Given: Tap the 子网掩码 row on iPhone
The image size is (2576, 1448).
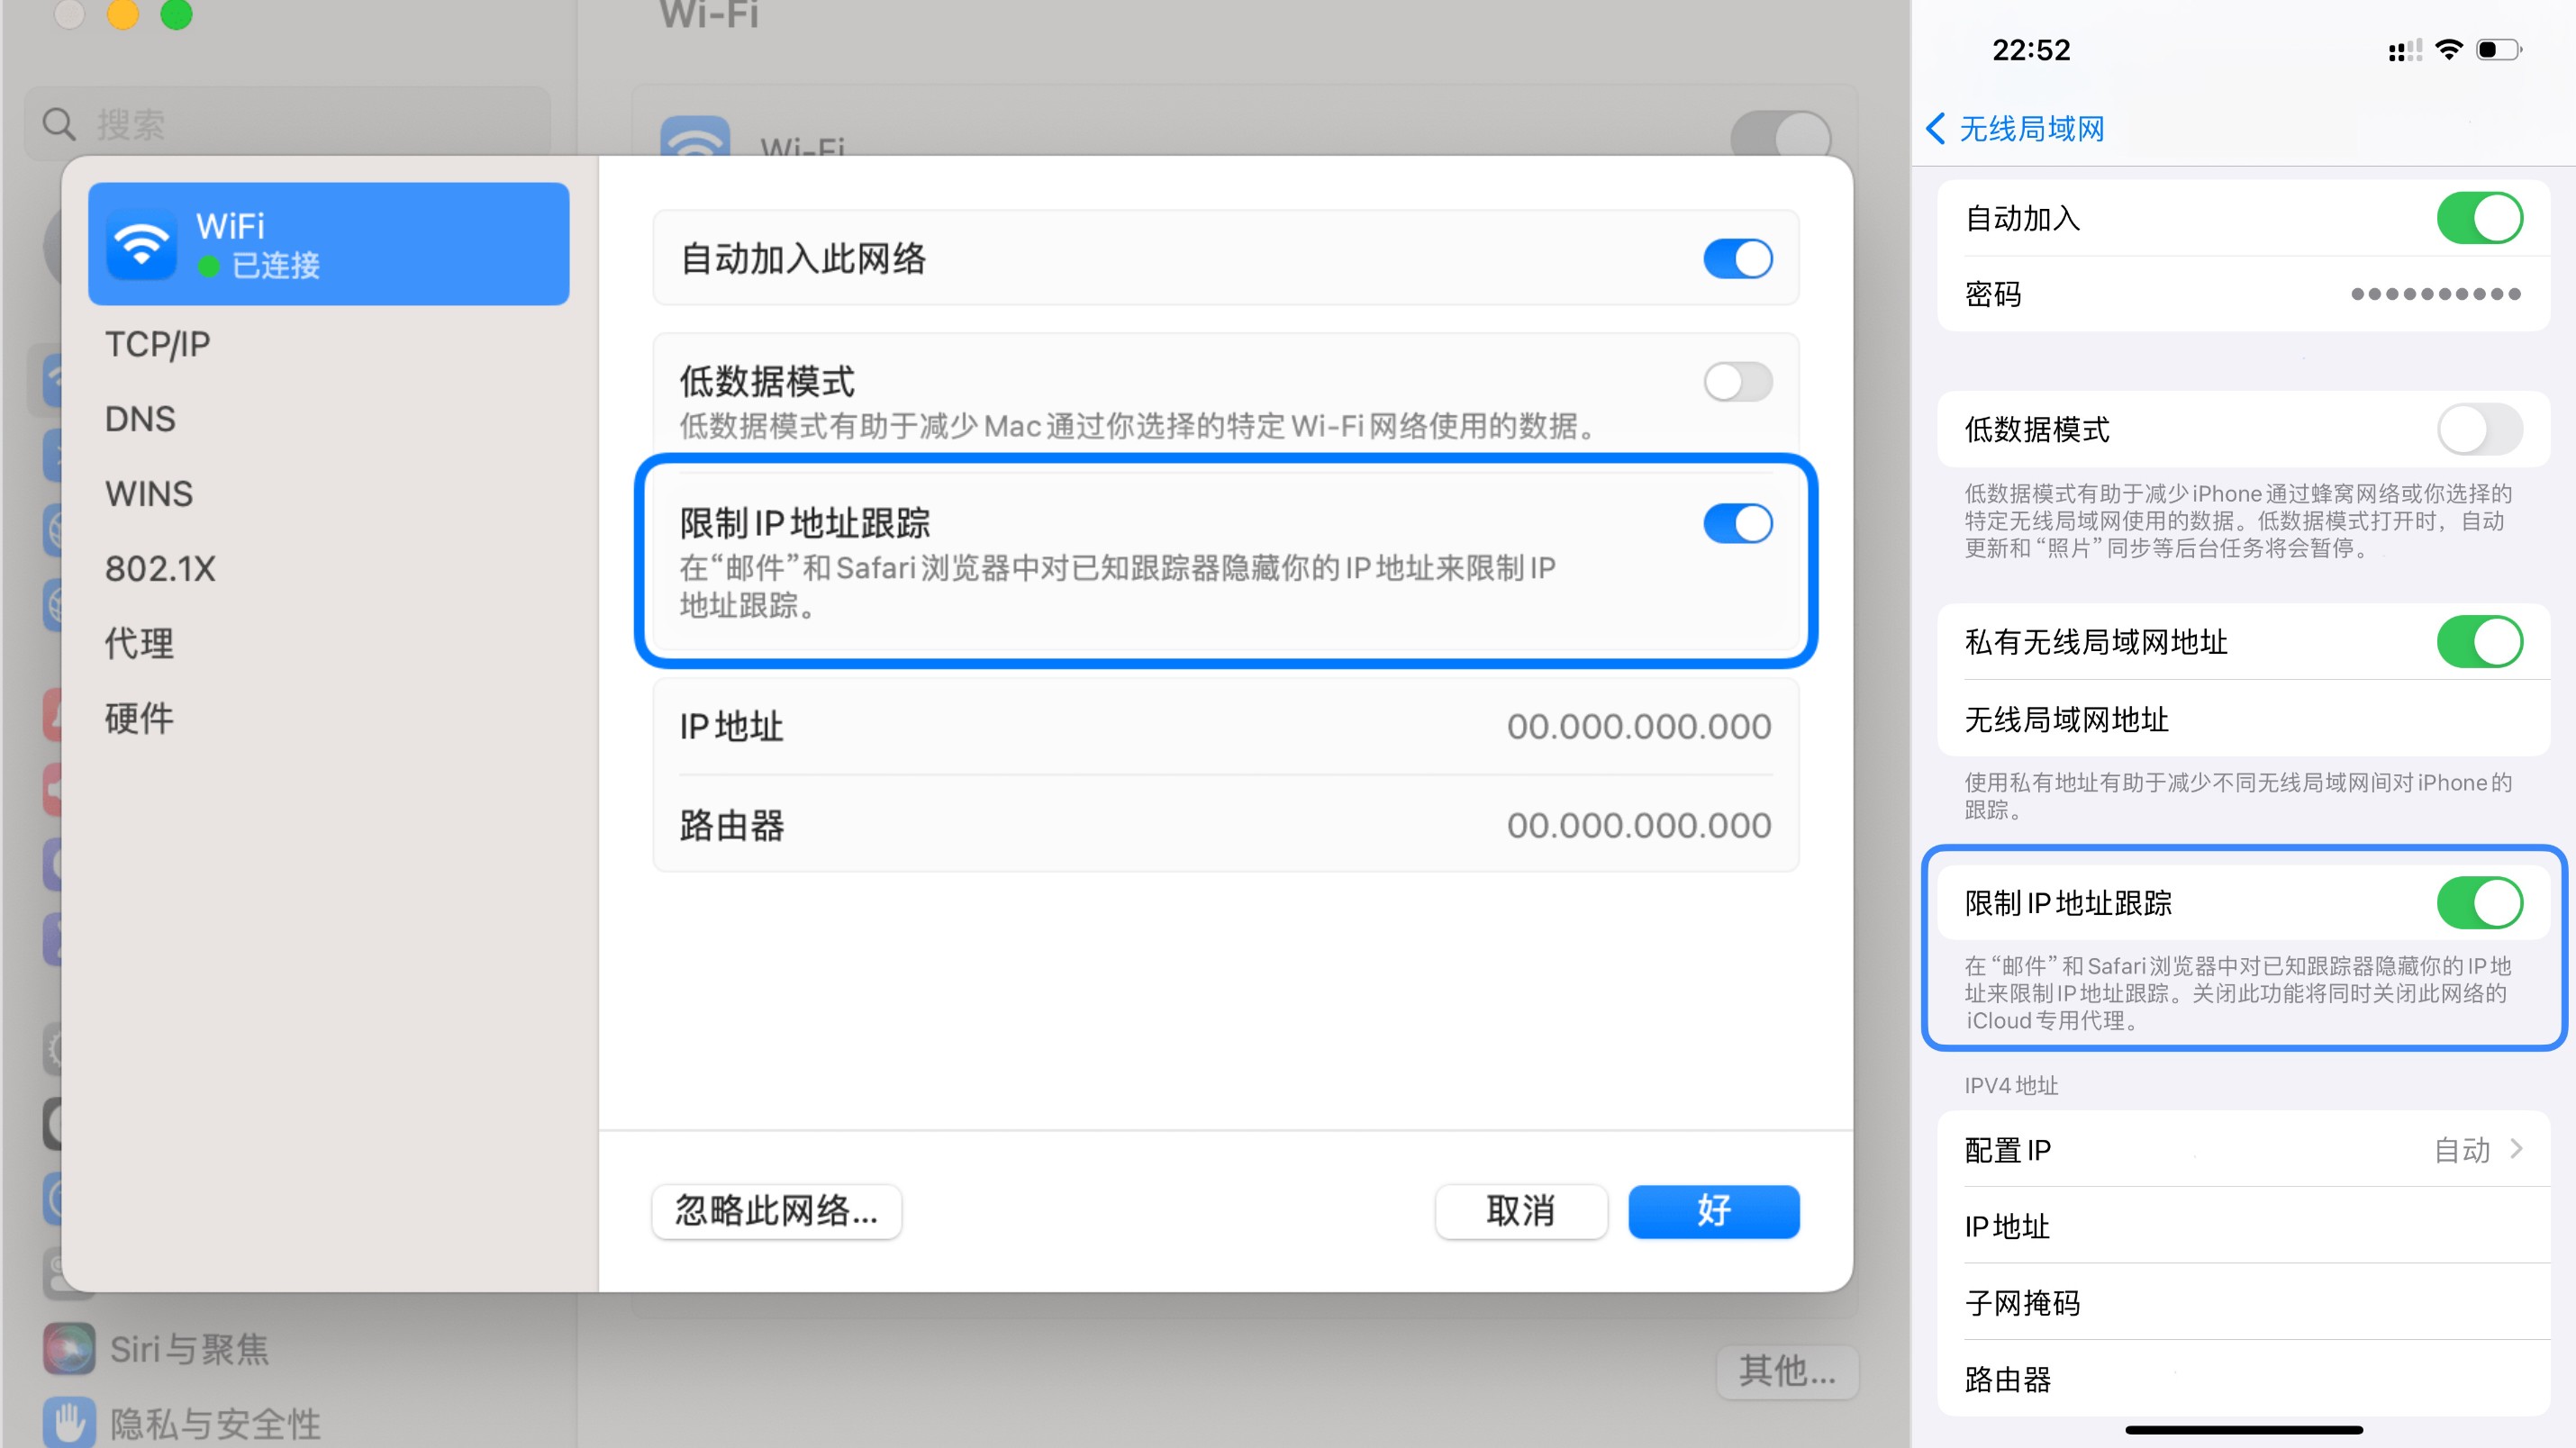Looking at the screenshot, I should coord(2243,1303).
